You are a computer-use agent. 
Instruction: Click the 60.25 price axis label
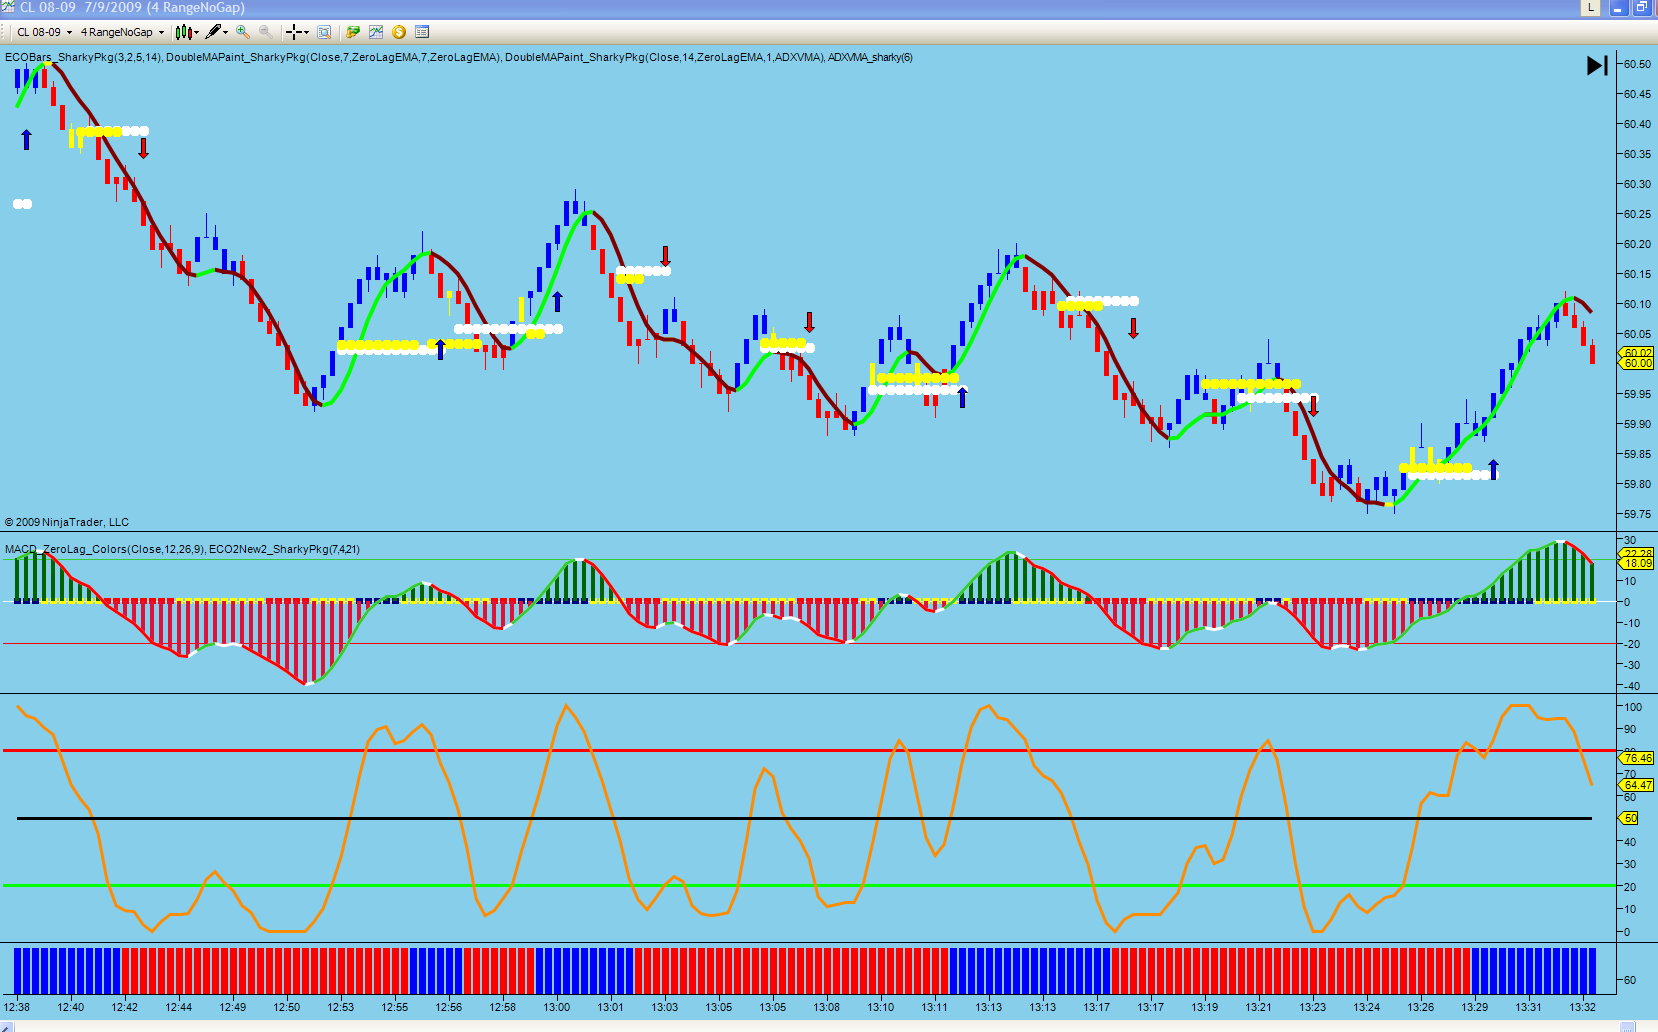(x=1637, y=214)
